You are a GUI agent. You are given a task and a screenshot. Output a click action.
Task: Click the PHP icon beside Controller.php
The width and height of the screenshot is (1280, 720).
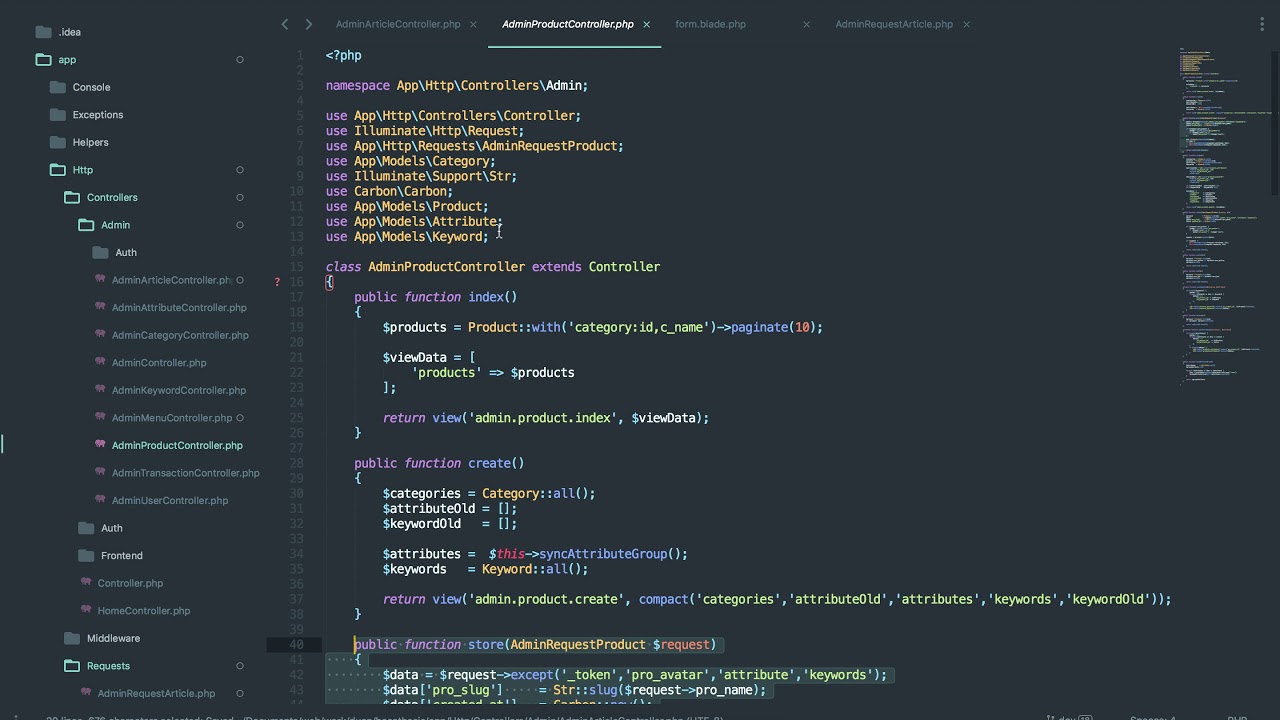point(86,583)
